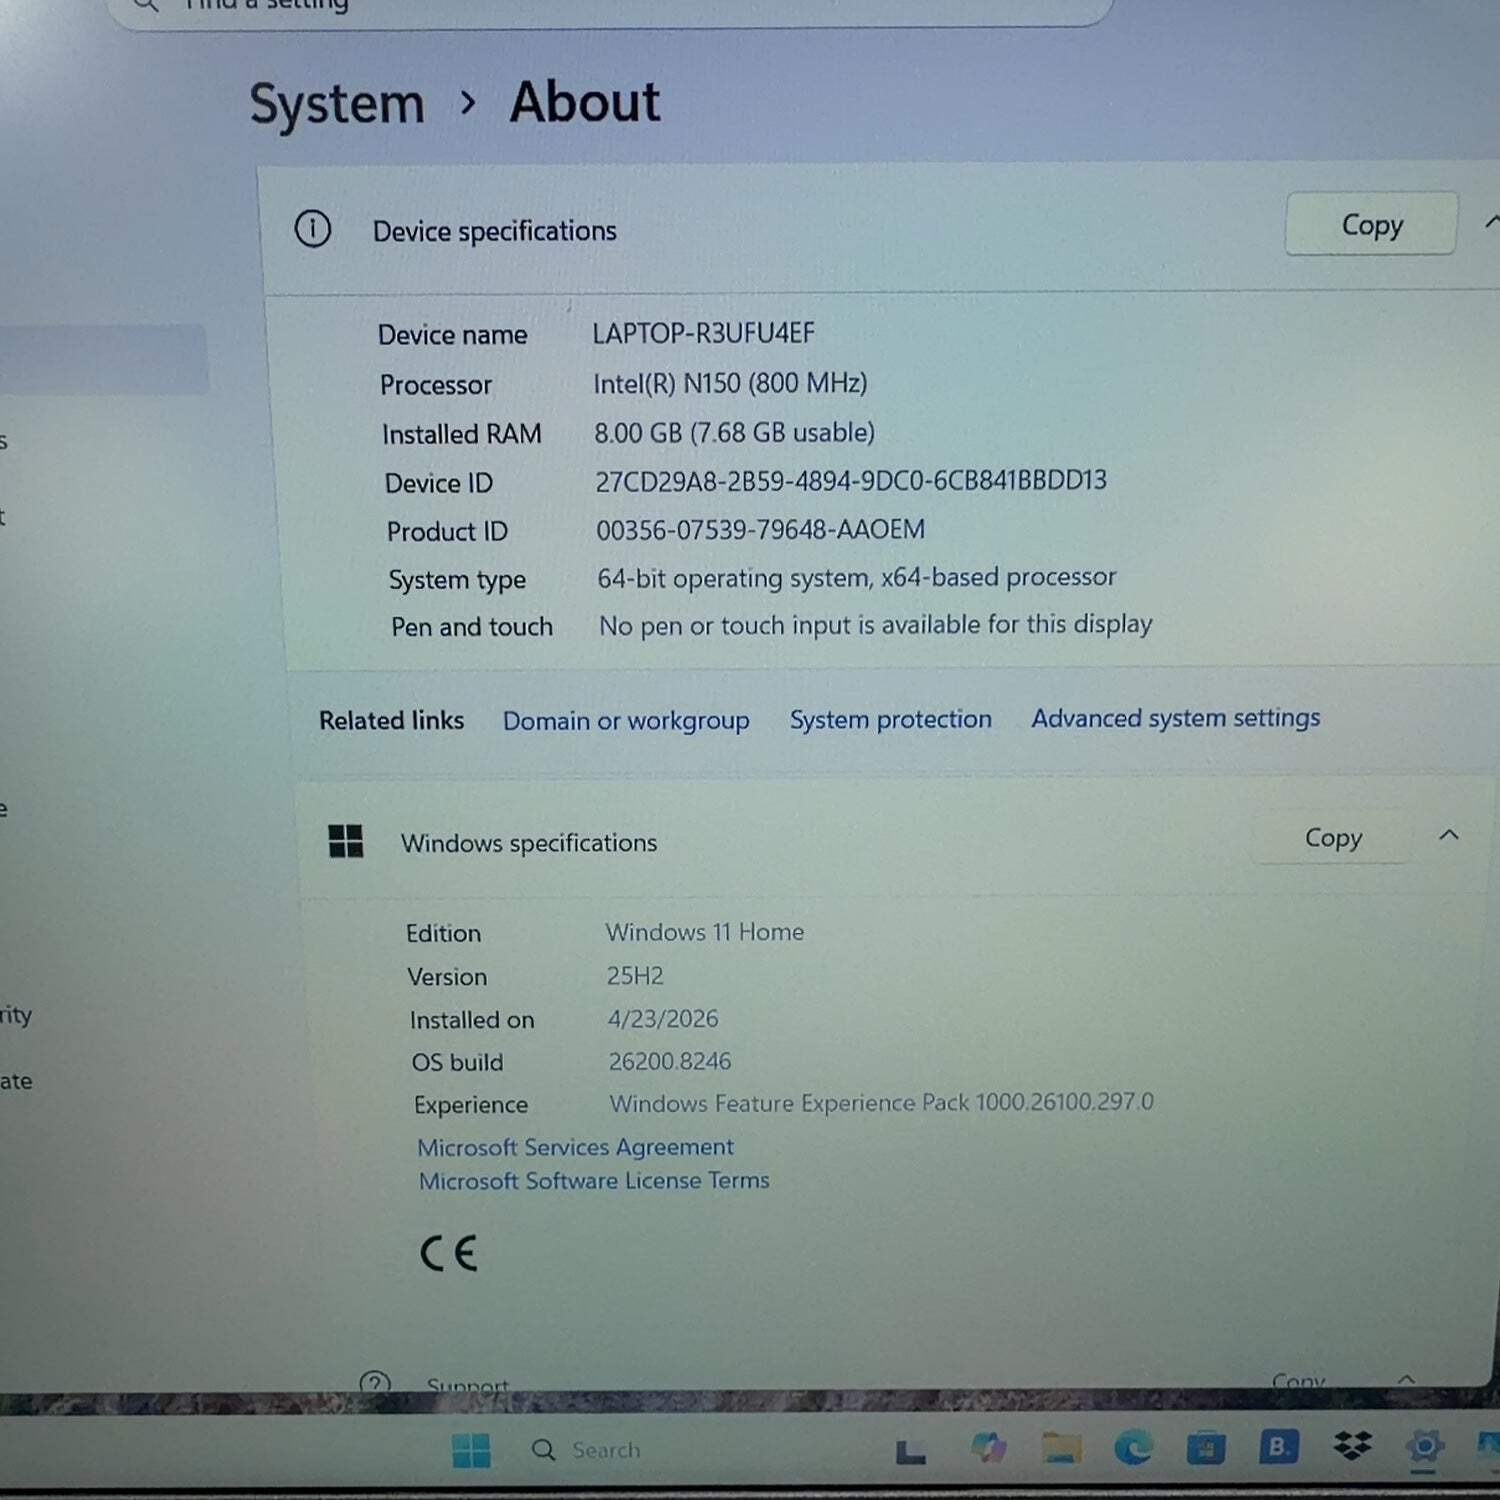
Task: Open Dropbox from the taskbar
Action: pos(1352,1445)
